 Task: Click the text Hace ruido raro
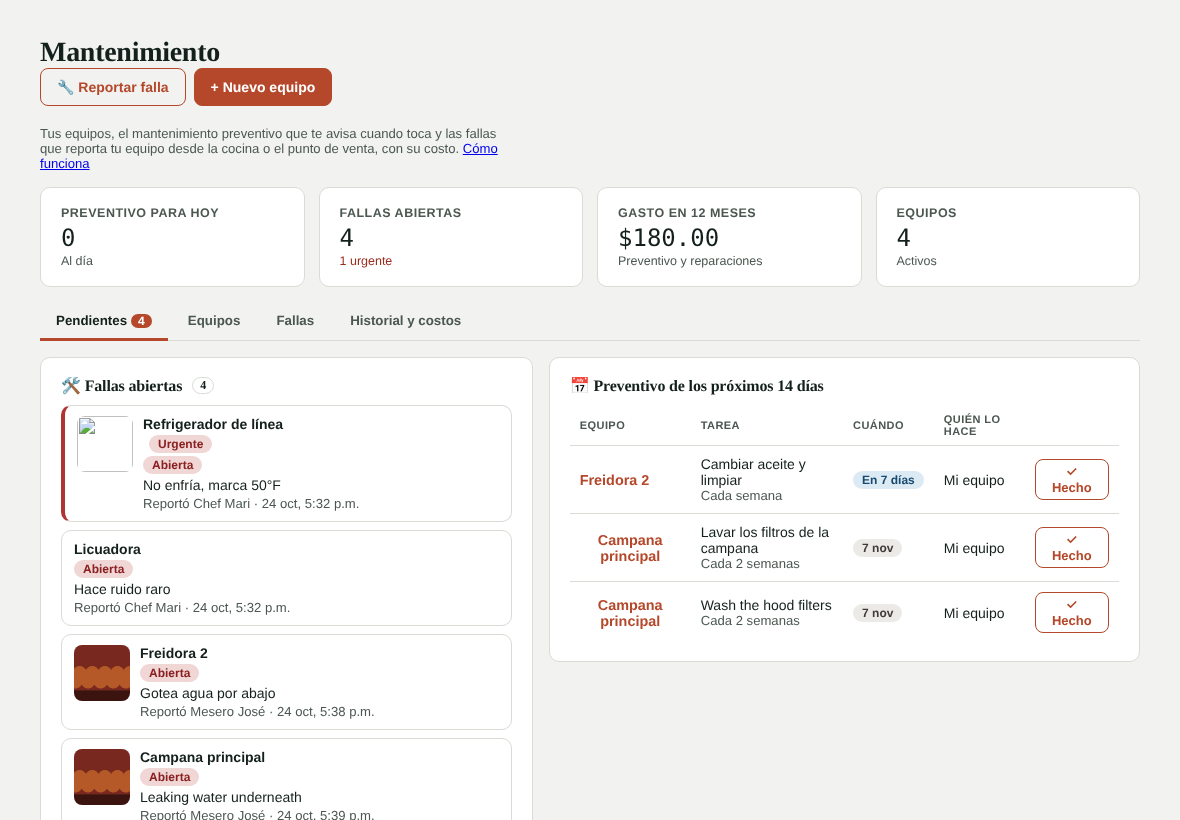pos(122,589)
